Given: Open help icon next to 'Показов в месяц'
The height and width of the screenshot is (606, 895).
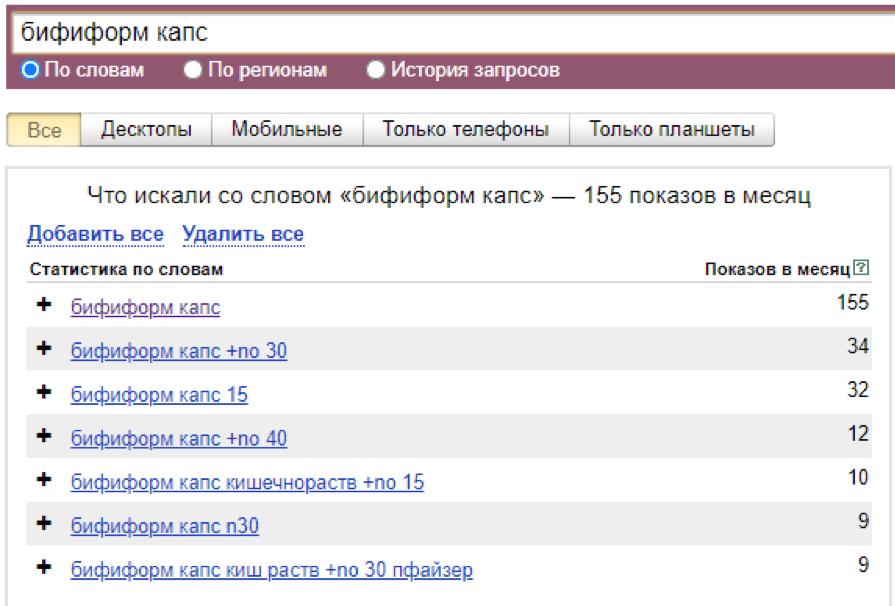Looking at the screenshot, I should coord(861,267).
